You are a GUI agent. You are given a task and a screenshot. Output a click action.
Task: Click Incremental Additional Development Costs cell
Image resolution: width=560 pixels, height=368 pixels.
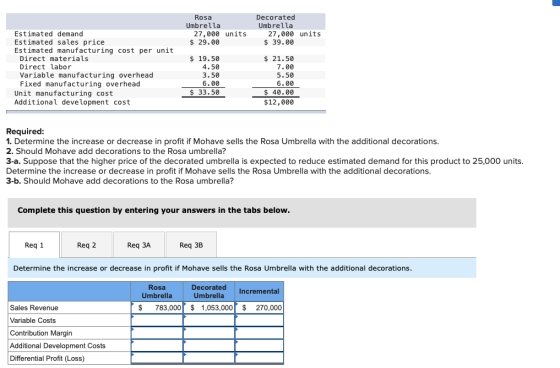[259, 345]
